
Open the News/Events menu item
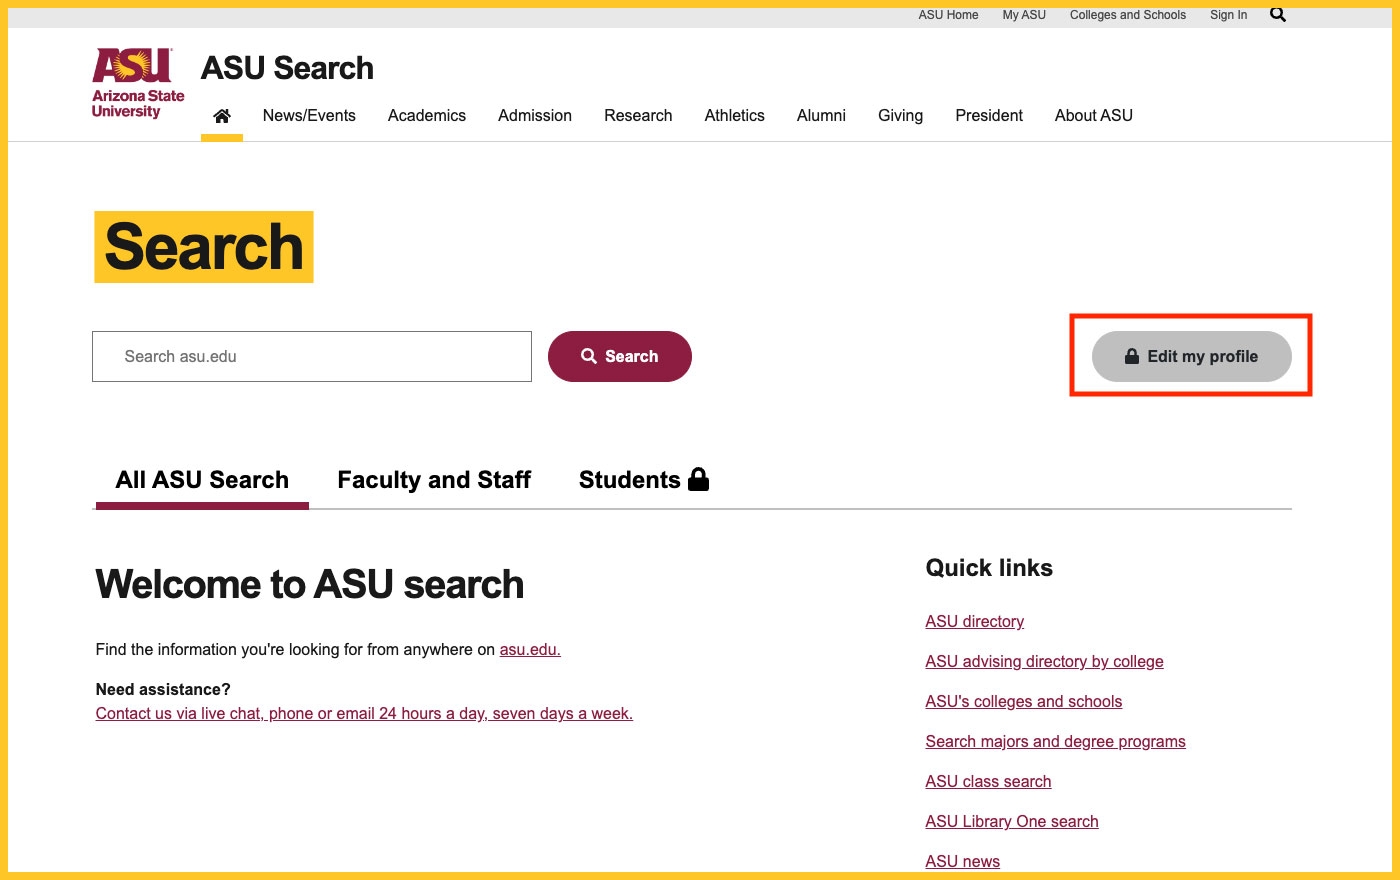pos(309,116)
